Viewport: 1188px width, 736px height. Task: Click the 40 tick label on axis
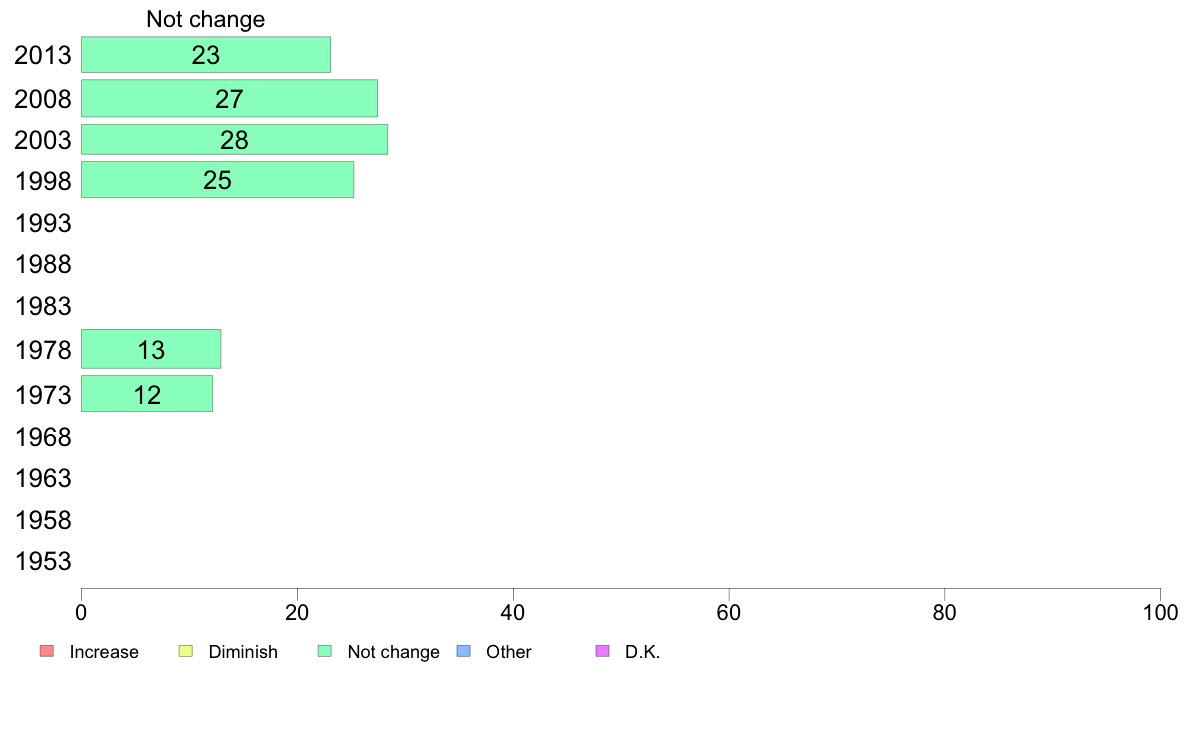pyautogui.click(x=513, y=612)
